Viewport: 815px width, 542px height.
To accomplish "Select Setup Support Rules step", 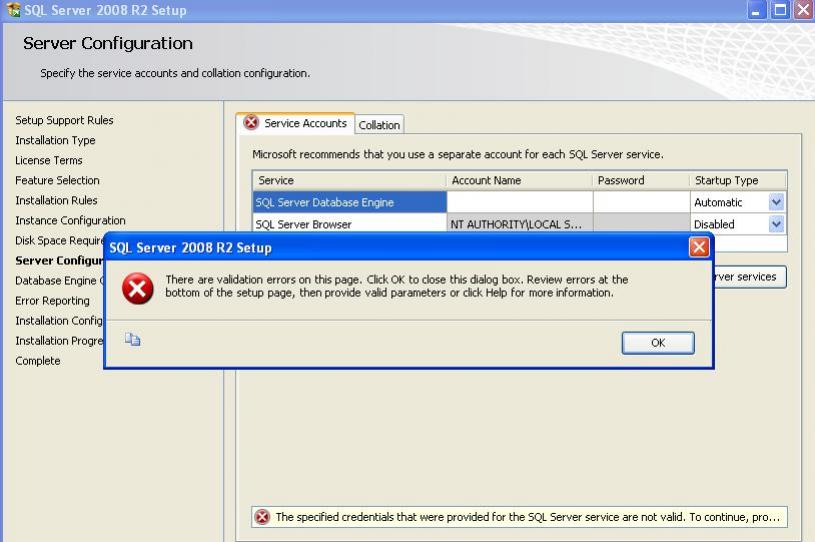I will click(64, 120).
